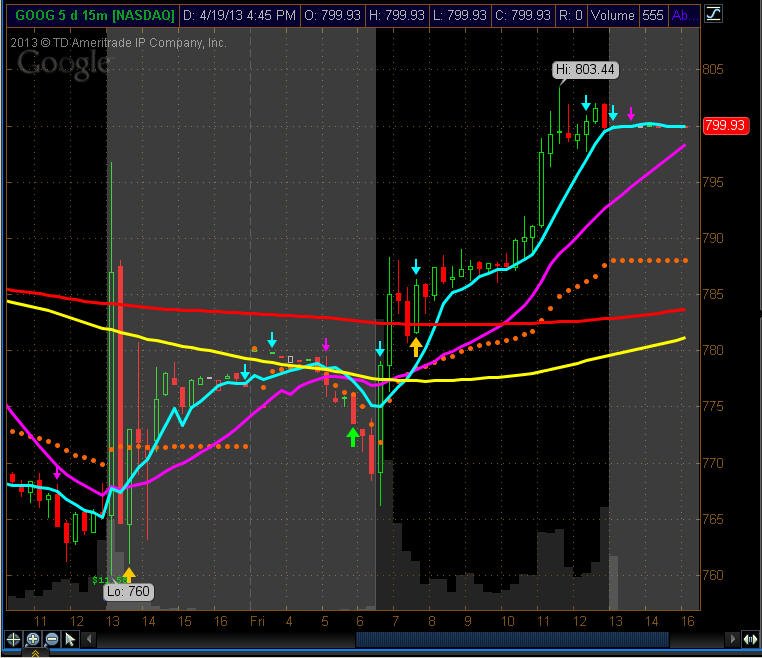Click the zoom in magnifier
Viewport: 762px width, 658px height.
(x=33, y=639)
